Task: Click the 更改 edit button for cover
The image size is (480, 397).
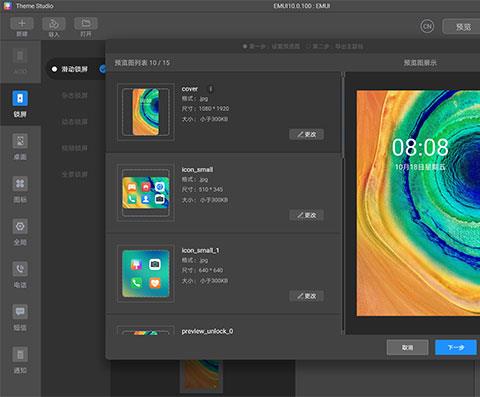Action: pyautogui.click(x=307, y=134)
